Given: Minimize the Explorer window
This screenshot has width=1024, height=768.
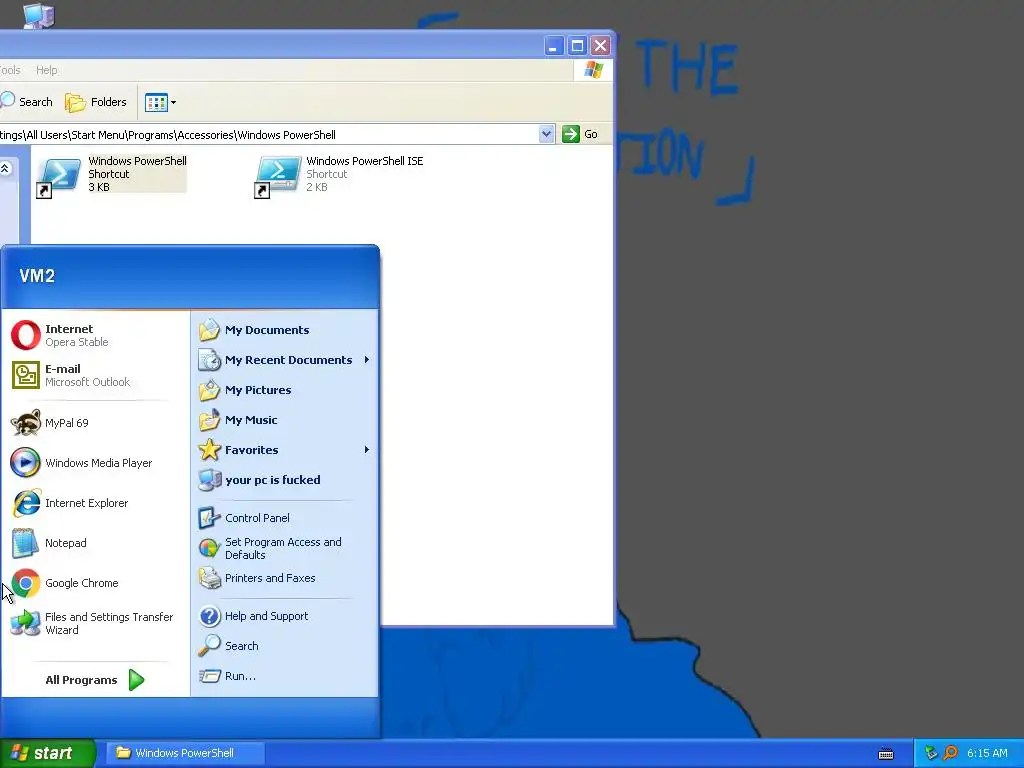Looking at the screenshot, I should [554, 46].
